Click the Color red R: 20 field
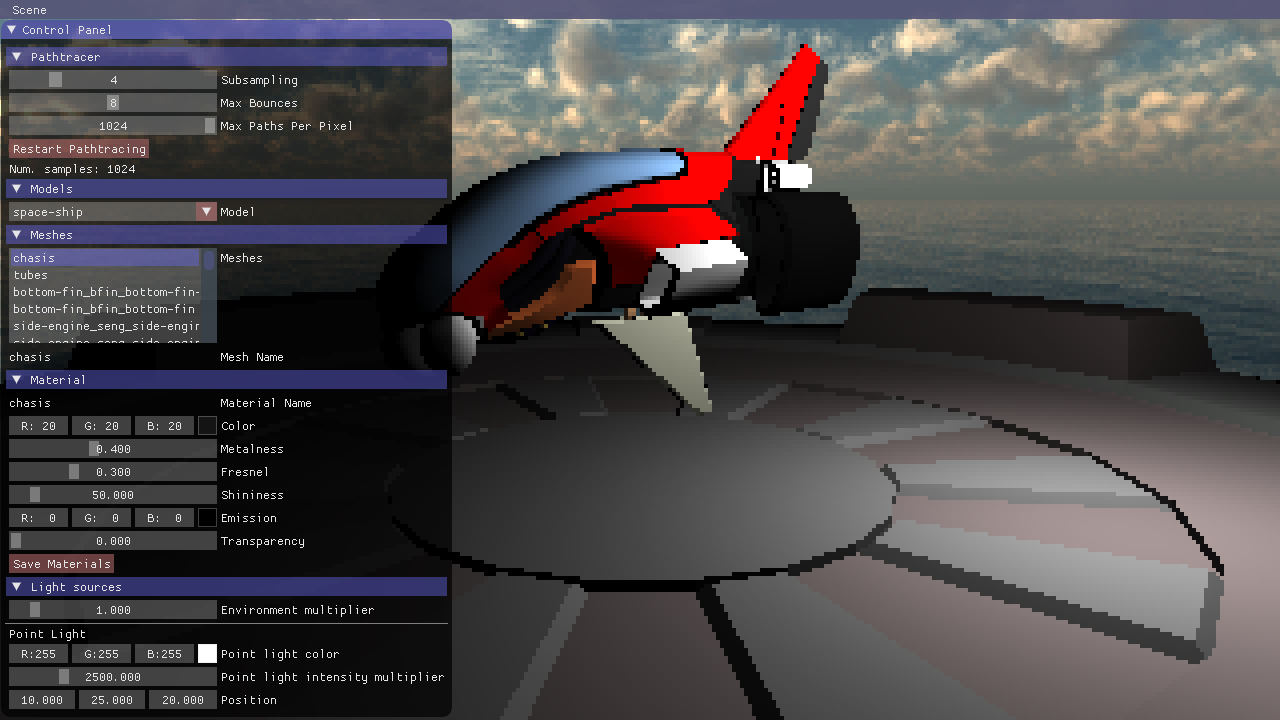 pos(39,426)
